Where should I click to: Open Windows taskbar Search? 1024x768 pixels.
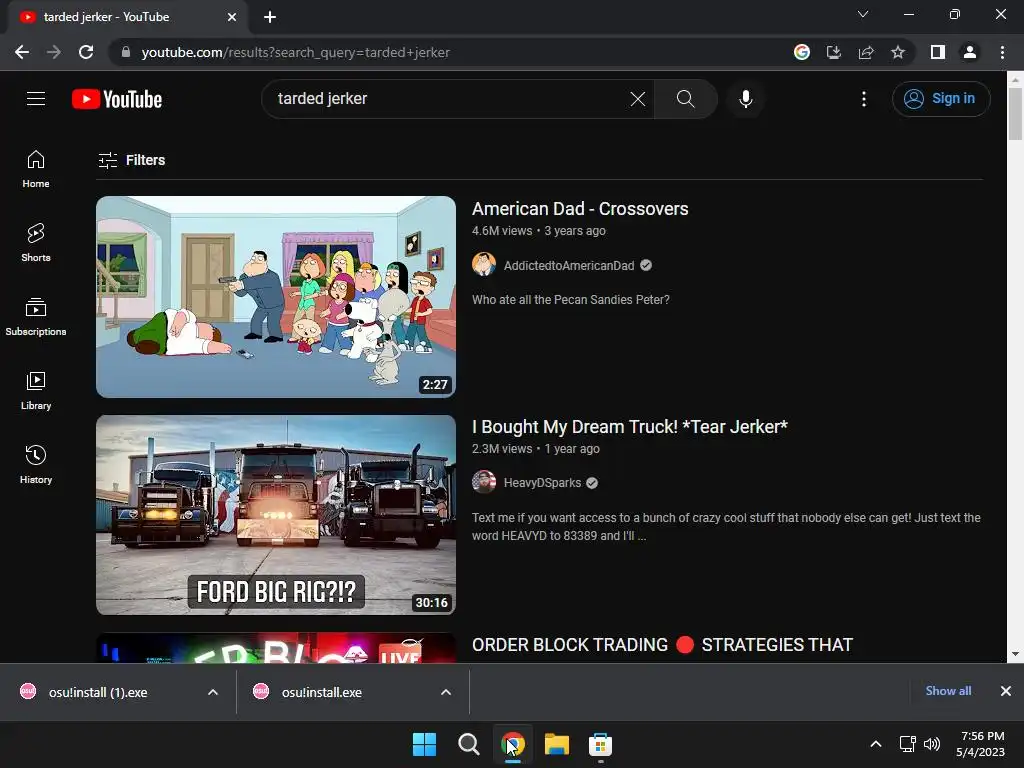point(468,744)
